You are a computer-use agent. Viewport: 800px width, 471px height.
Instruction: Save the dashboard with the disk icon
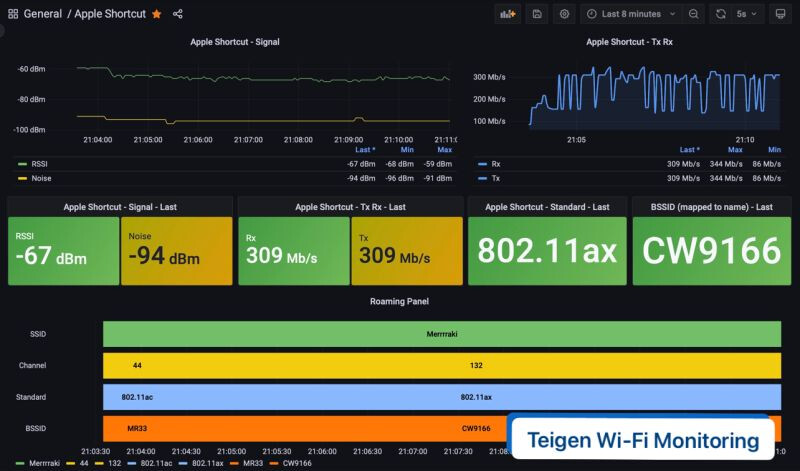pos(537,14)
